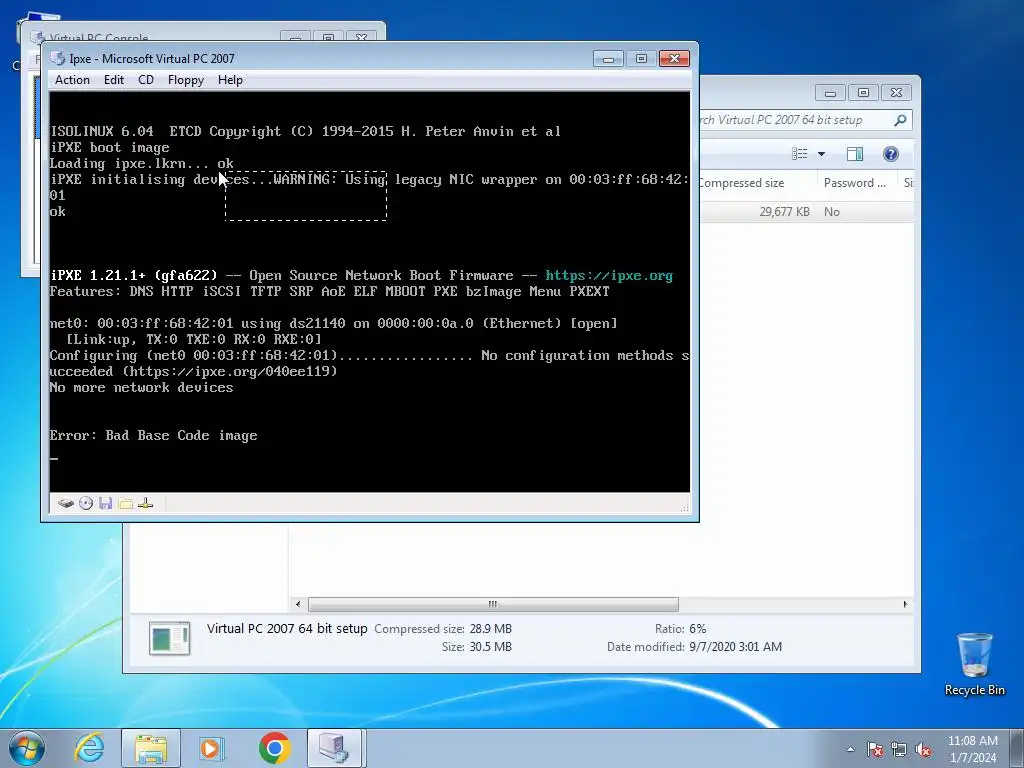Launch Windows Media Player from taskbar
Viewport: 1024px width, 768px height.
point(212,748)
